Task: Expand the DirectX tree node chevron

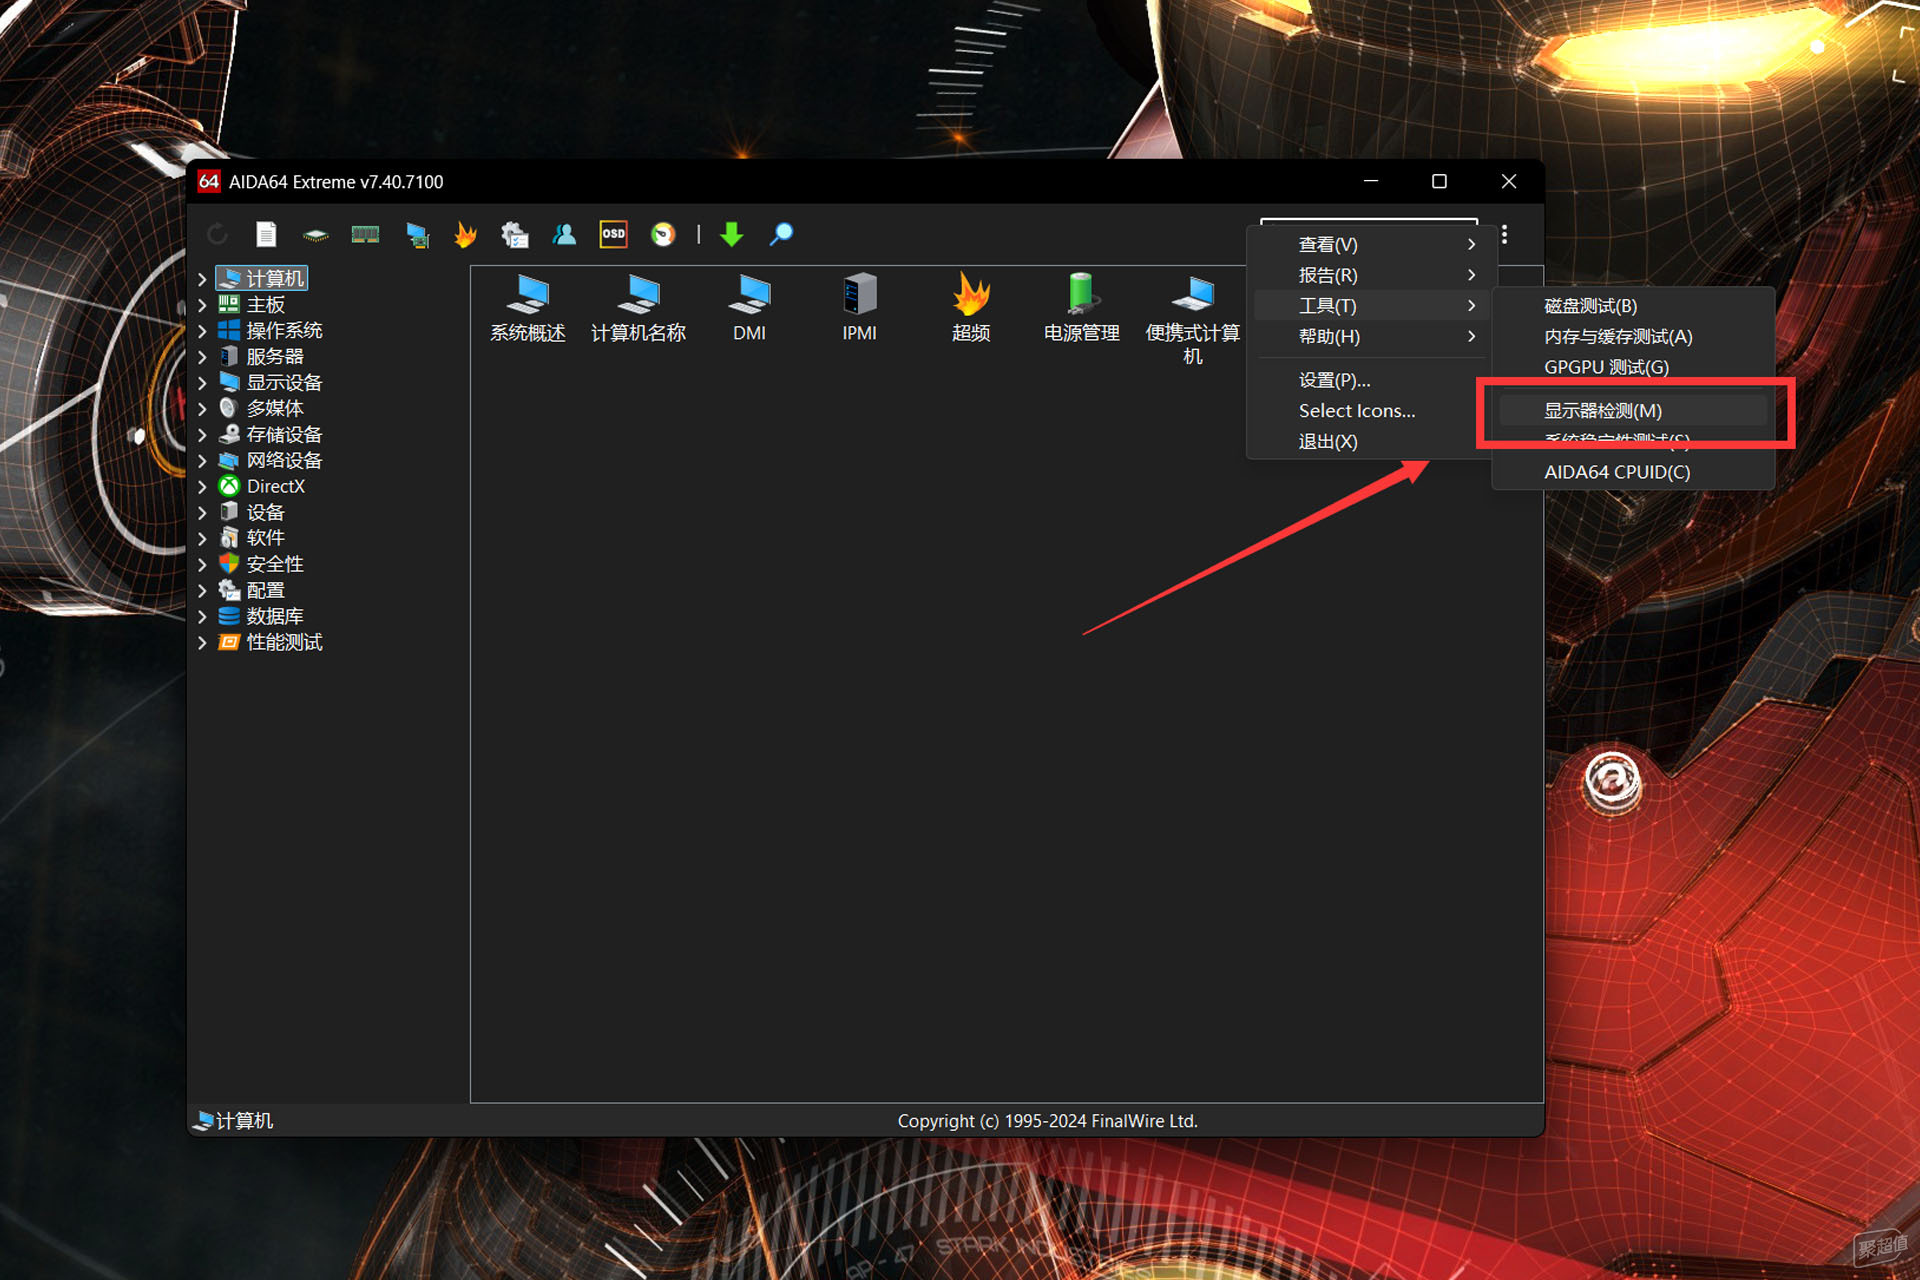Action: [202, 487]
